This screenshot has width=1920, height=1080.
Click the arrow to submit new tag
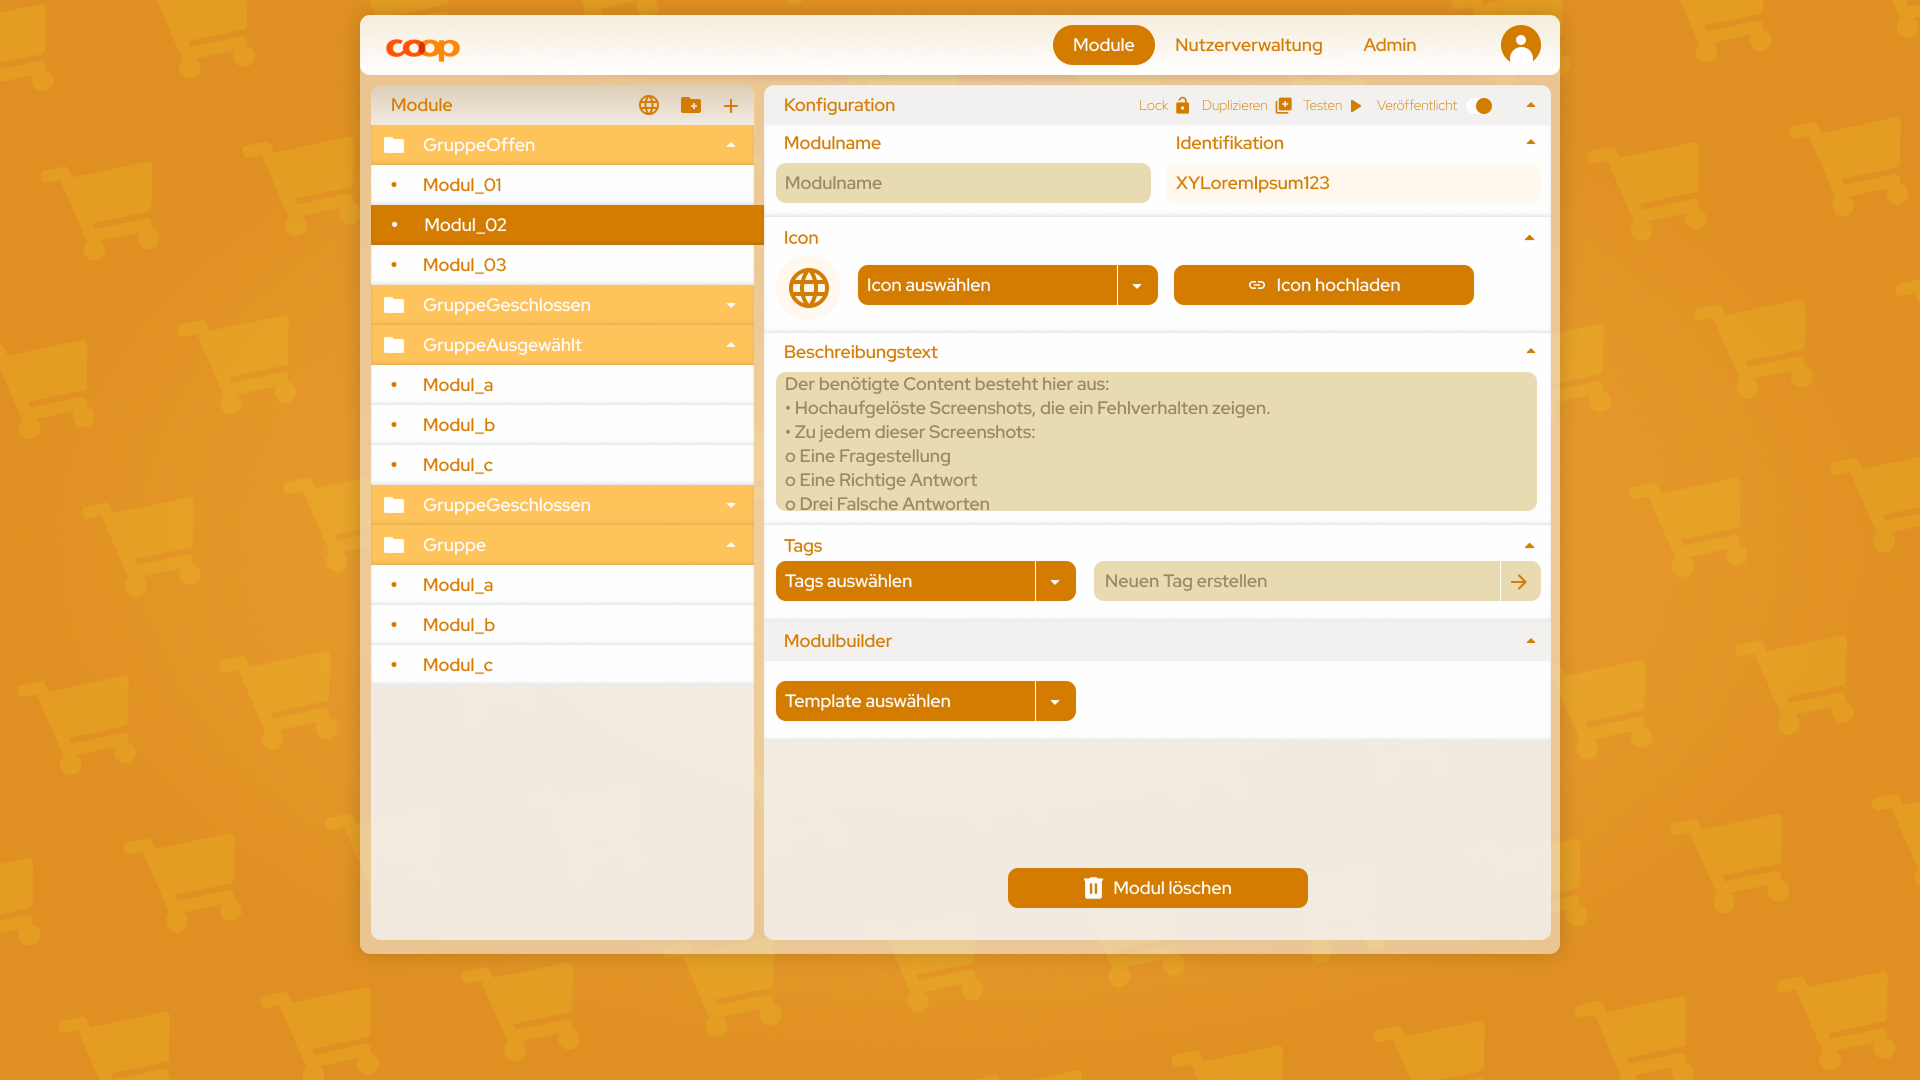[1519, 581]
